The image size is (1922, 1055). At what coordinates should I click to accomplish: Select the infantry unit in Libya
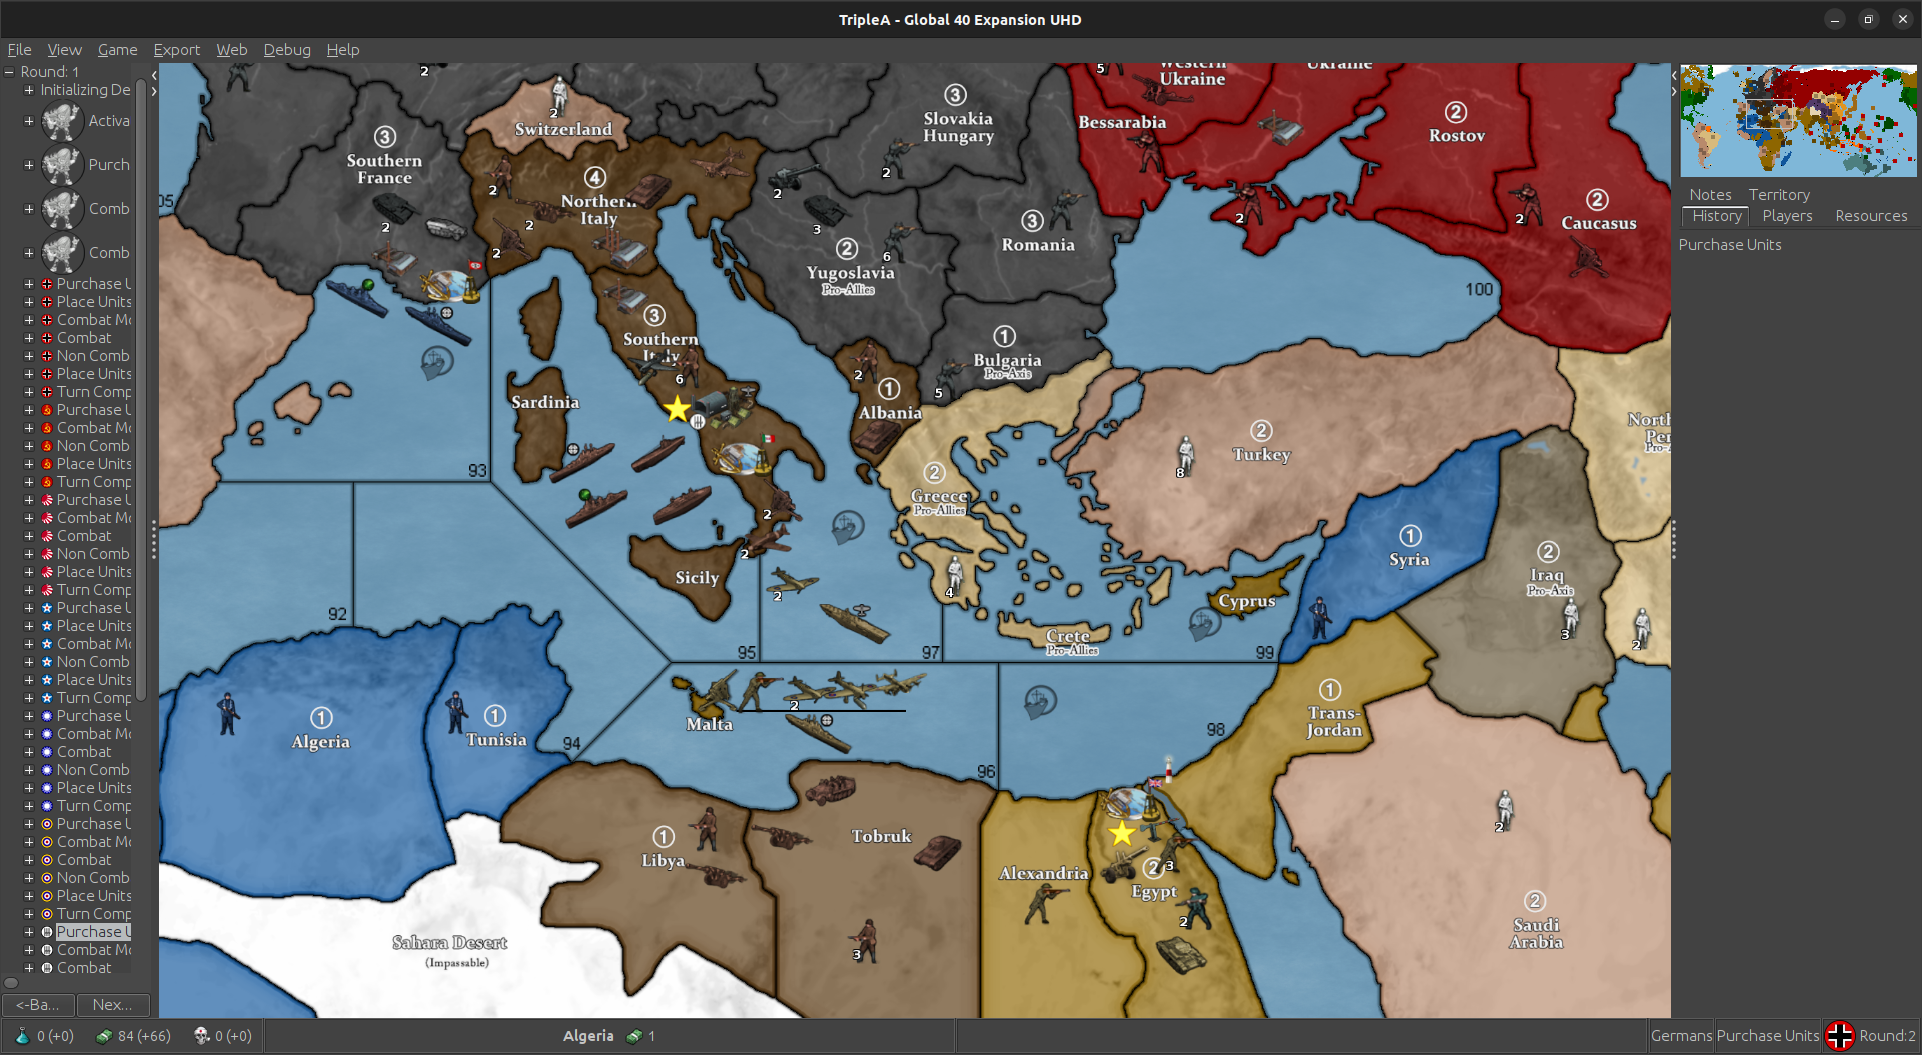point(708,829)
